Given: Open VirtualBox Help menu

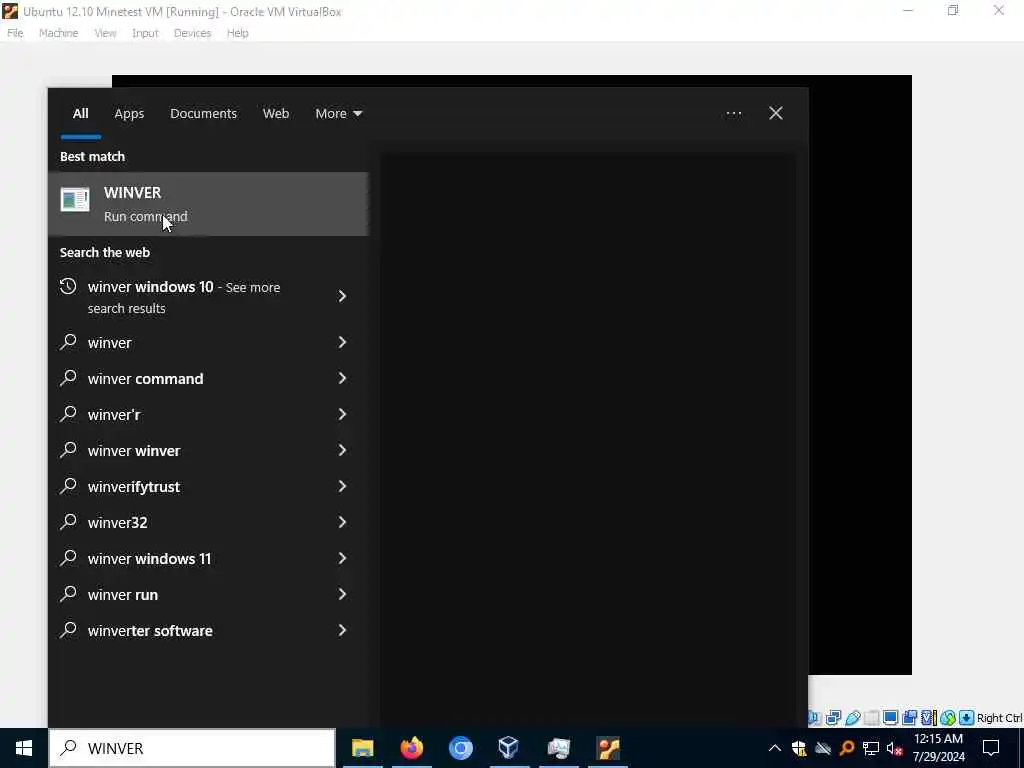Looking at the screenshot, I should click(x=238, y=33).
